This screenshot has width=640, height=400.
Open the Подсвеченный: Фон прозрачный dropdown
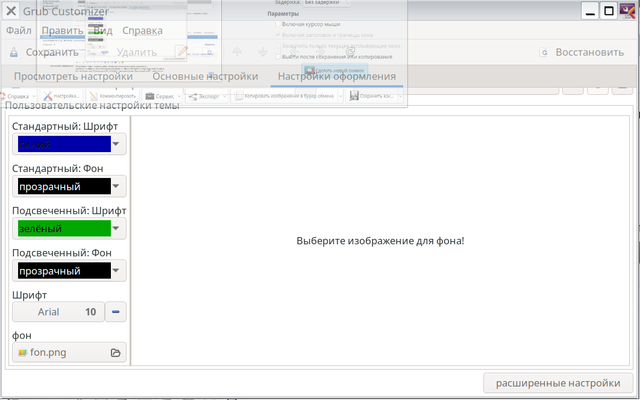click(69, 271)
